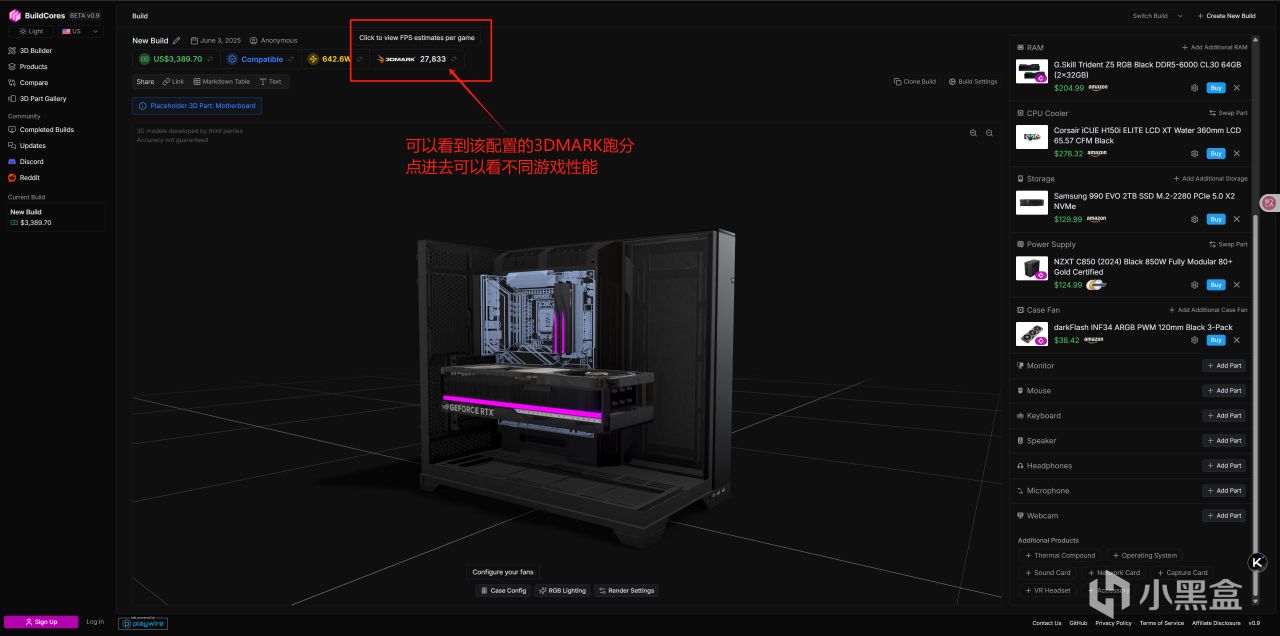Remove the G.Skill Trident Z5 RAM
1280x636 pixels.
1237,88
